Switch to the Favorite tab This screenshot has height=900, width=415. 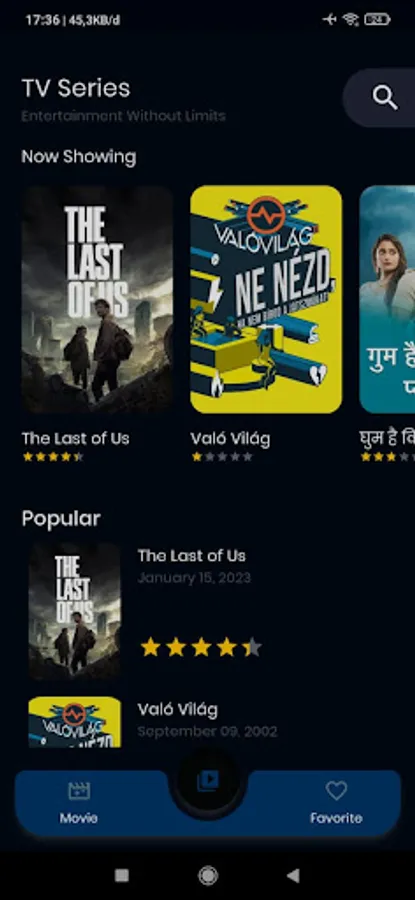(x=336, y=802)
